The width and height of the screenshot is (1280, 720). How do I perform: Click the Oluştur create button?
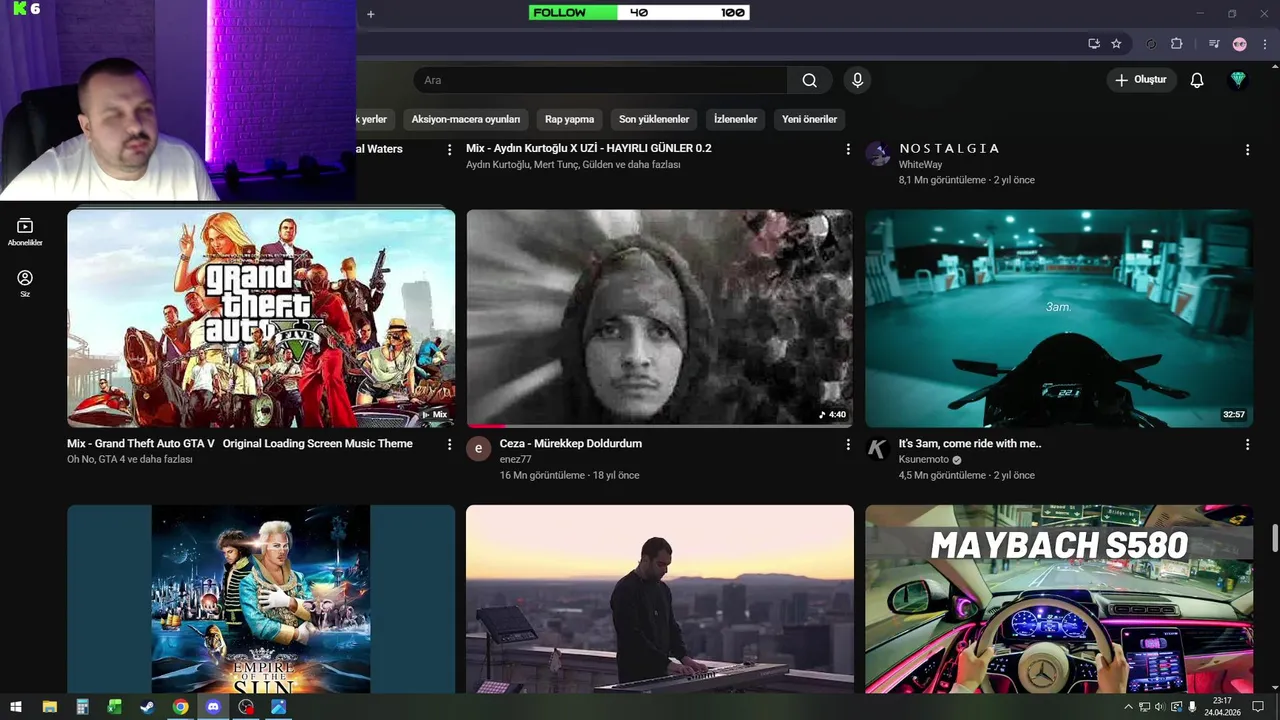click(x=1140, y=80)
